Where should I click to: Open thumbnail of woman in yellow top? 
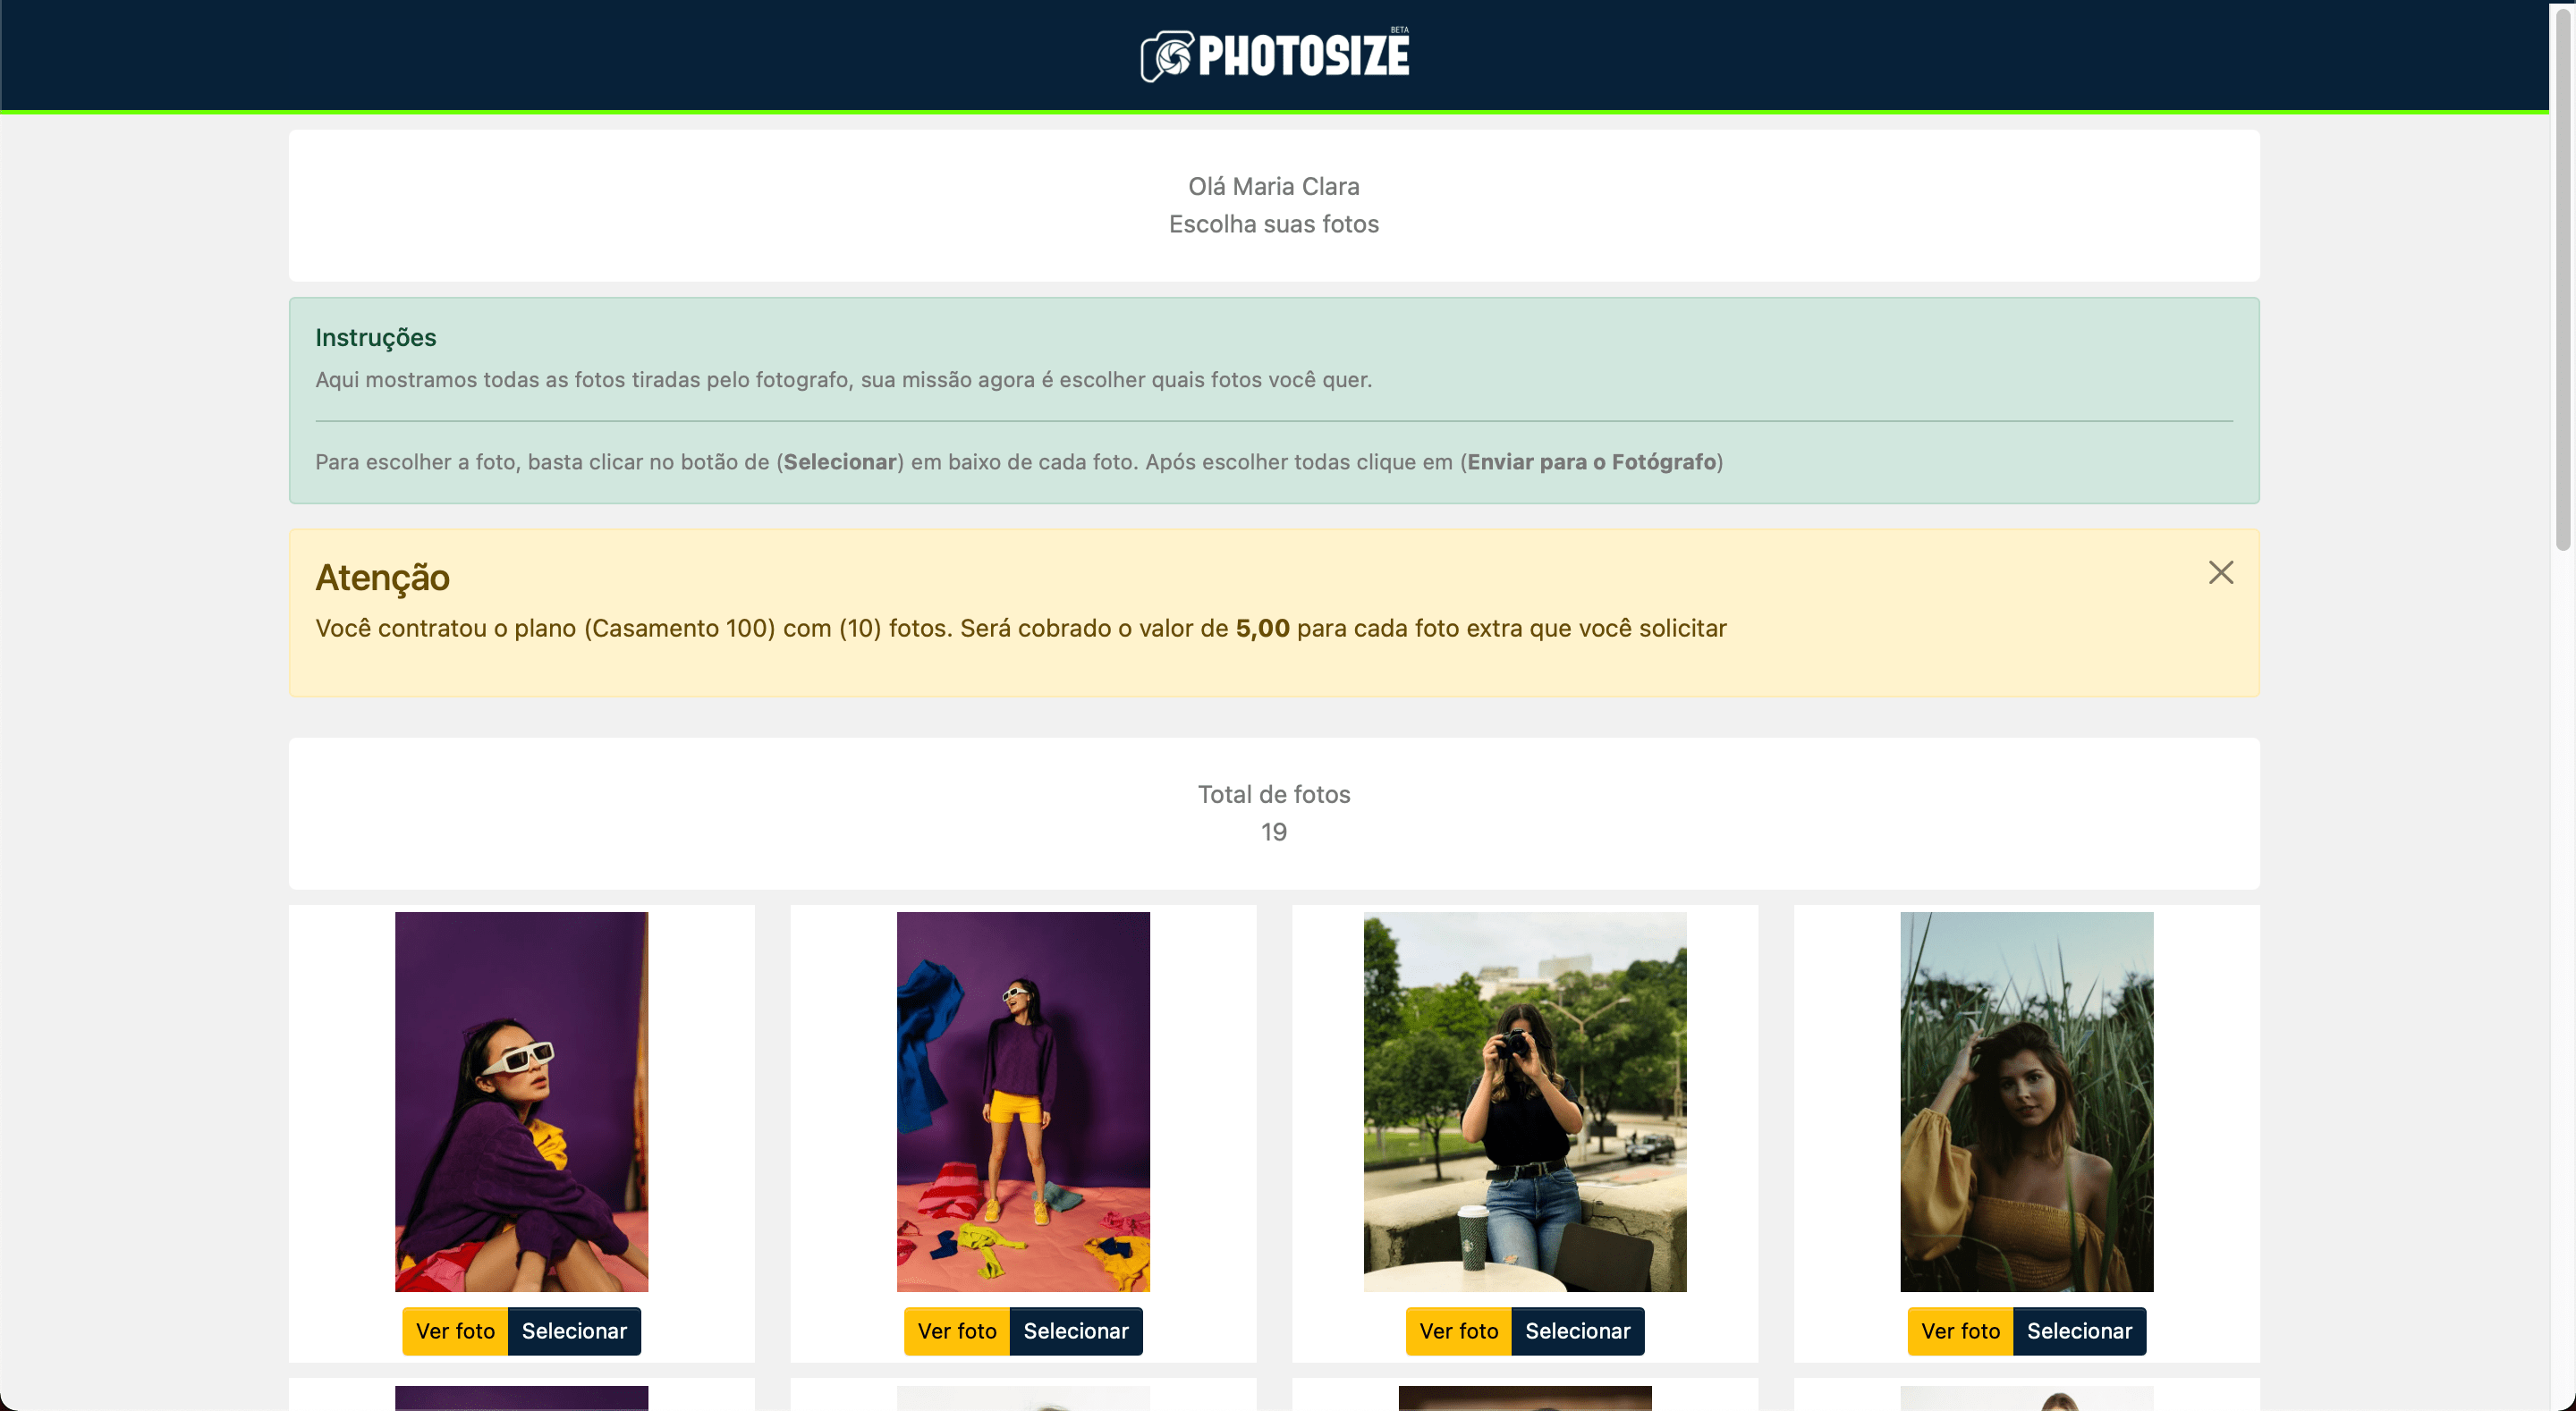(x=2027, y=1101)
